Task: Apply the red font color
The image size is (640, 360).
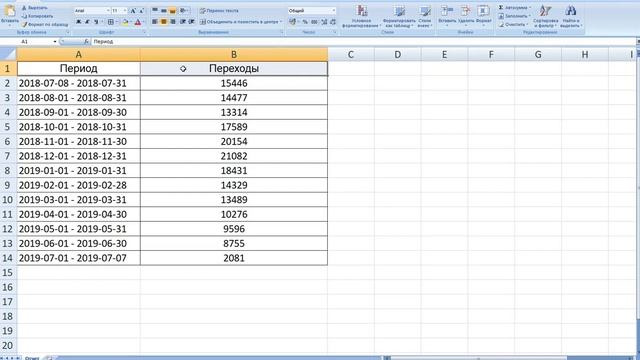Action: [x=138, y=22]
